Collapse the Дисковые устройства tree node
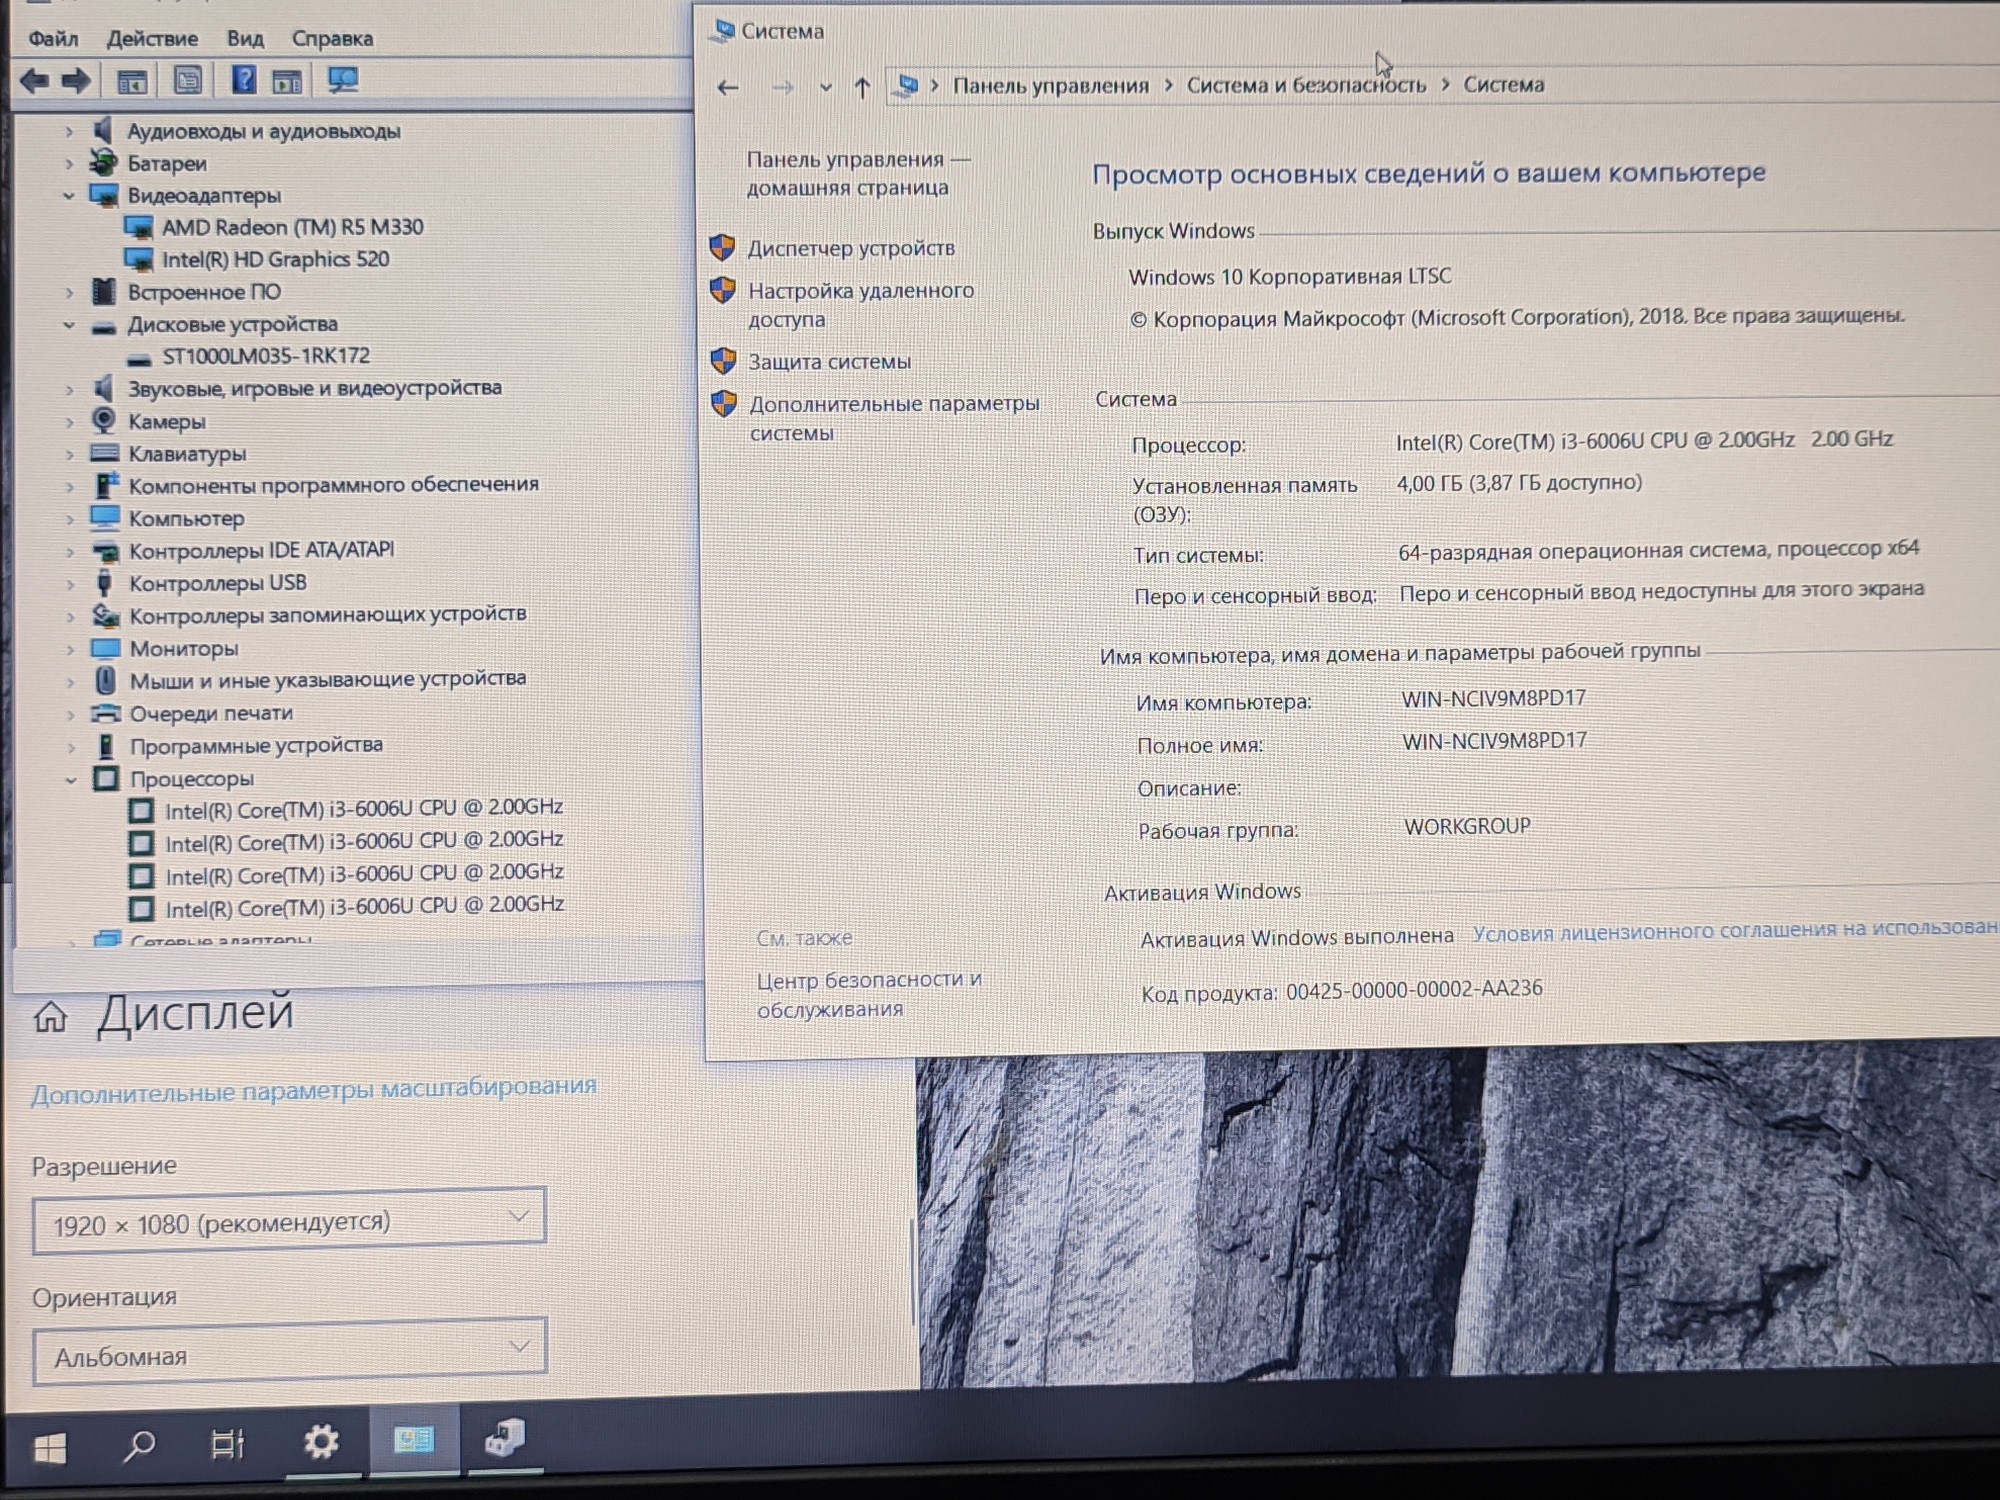The image size is (2000, 1500). coord(69,325)
